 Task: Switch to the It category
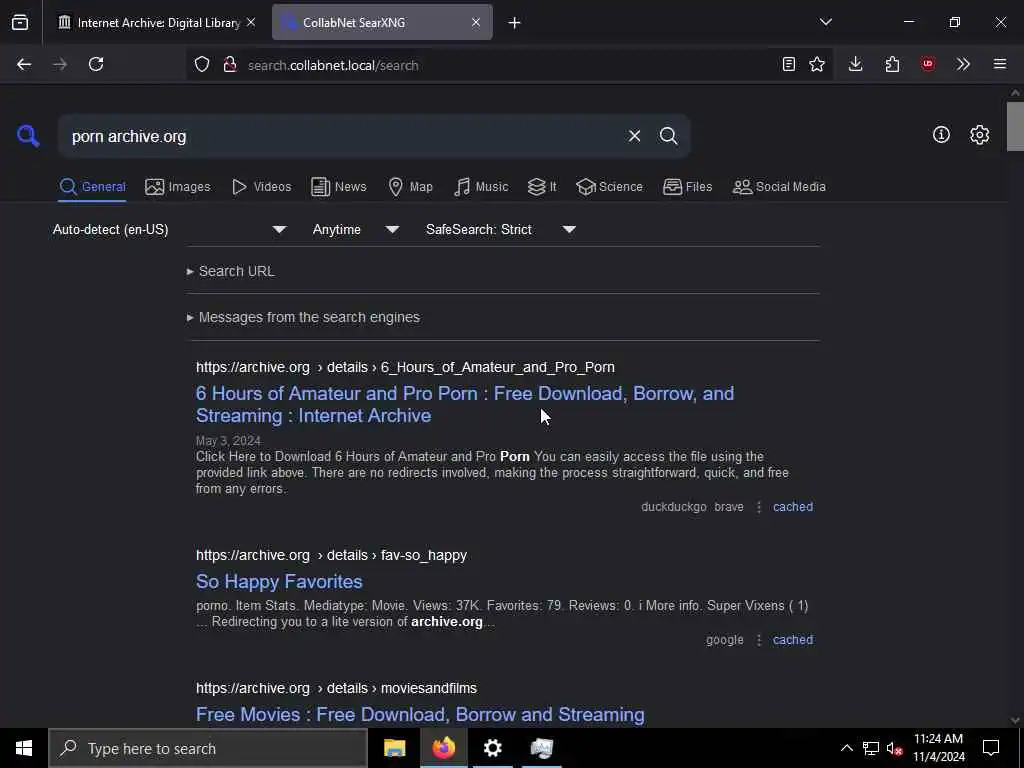tap(542, 187)
